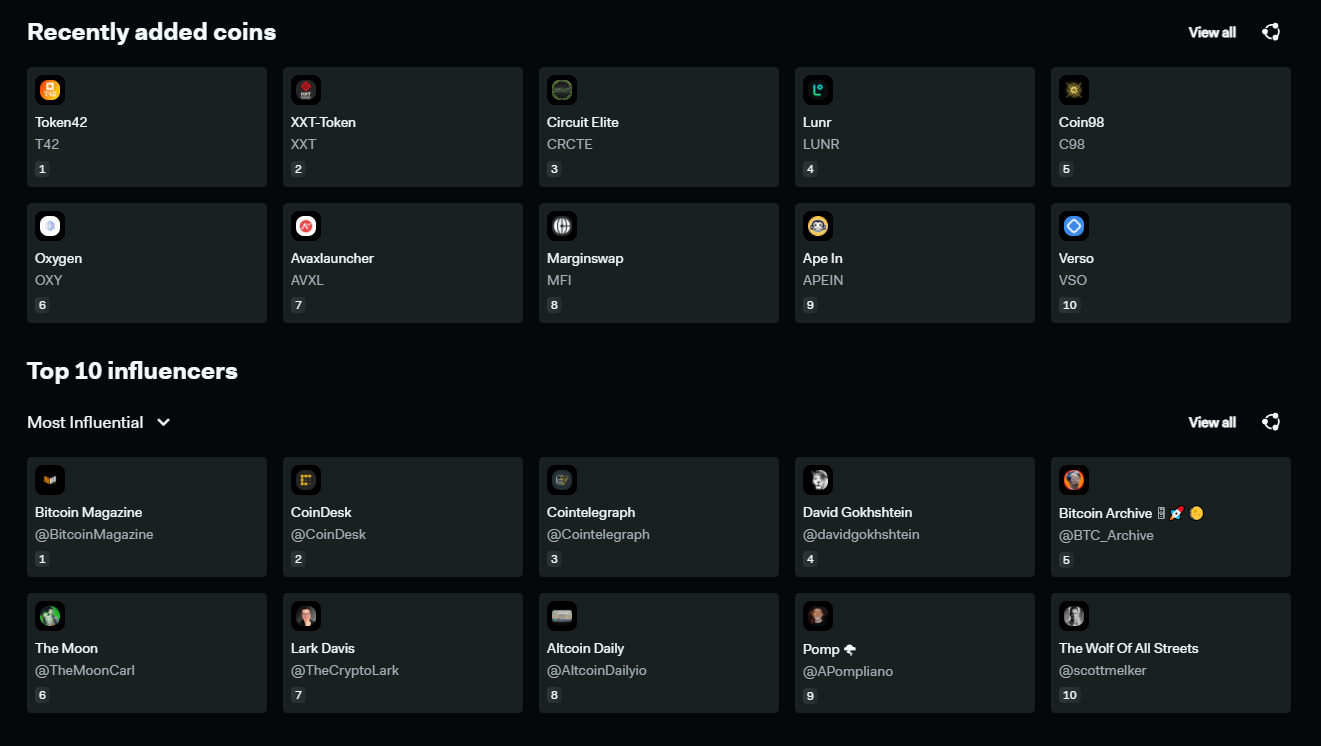Click the @BTC_Archive handle
Screen dimensions: 1321x746
click(1106, 535)
